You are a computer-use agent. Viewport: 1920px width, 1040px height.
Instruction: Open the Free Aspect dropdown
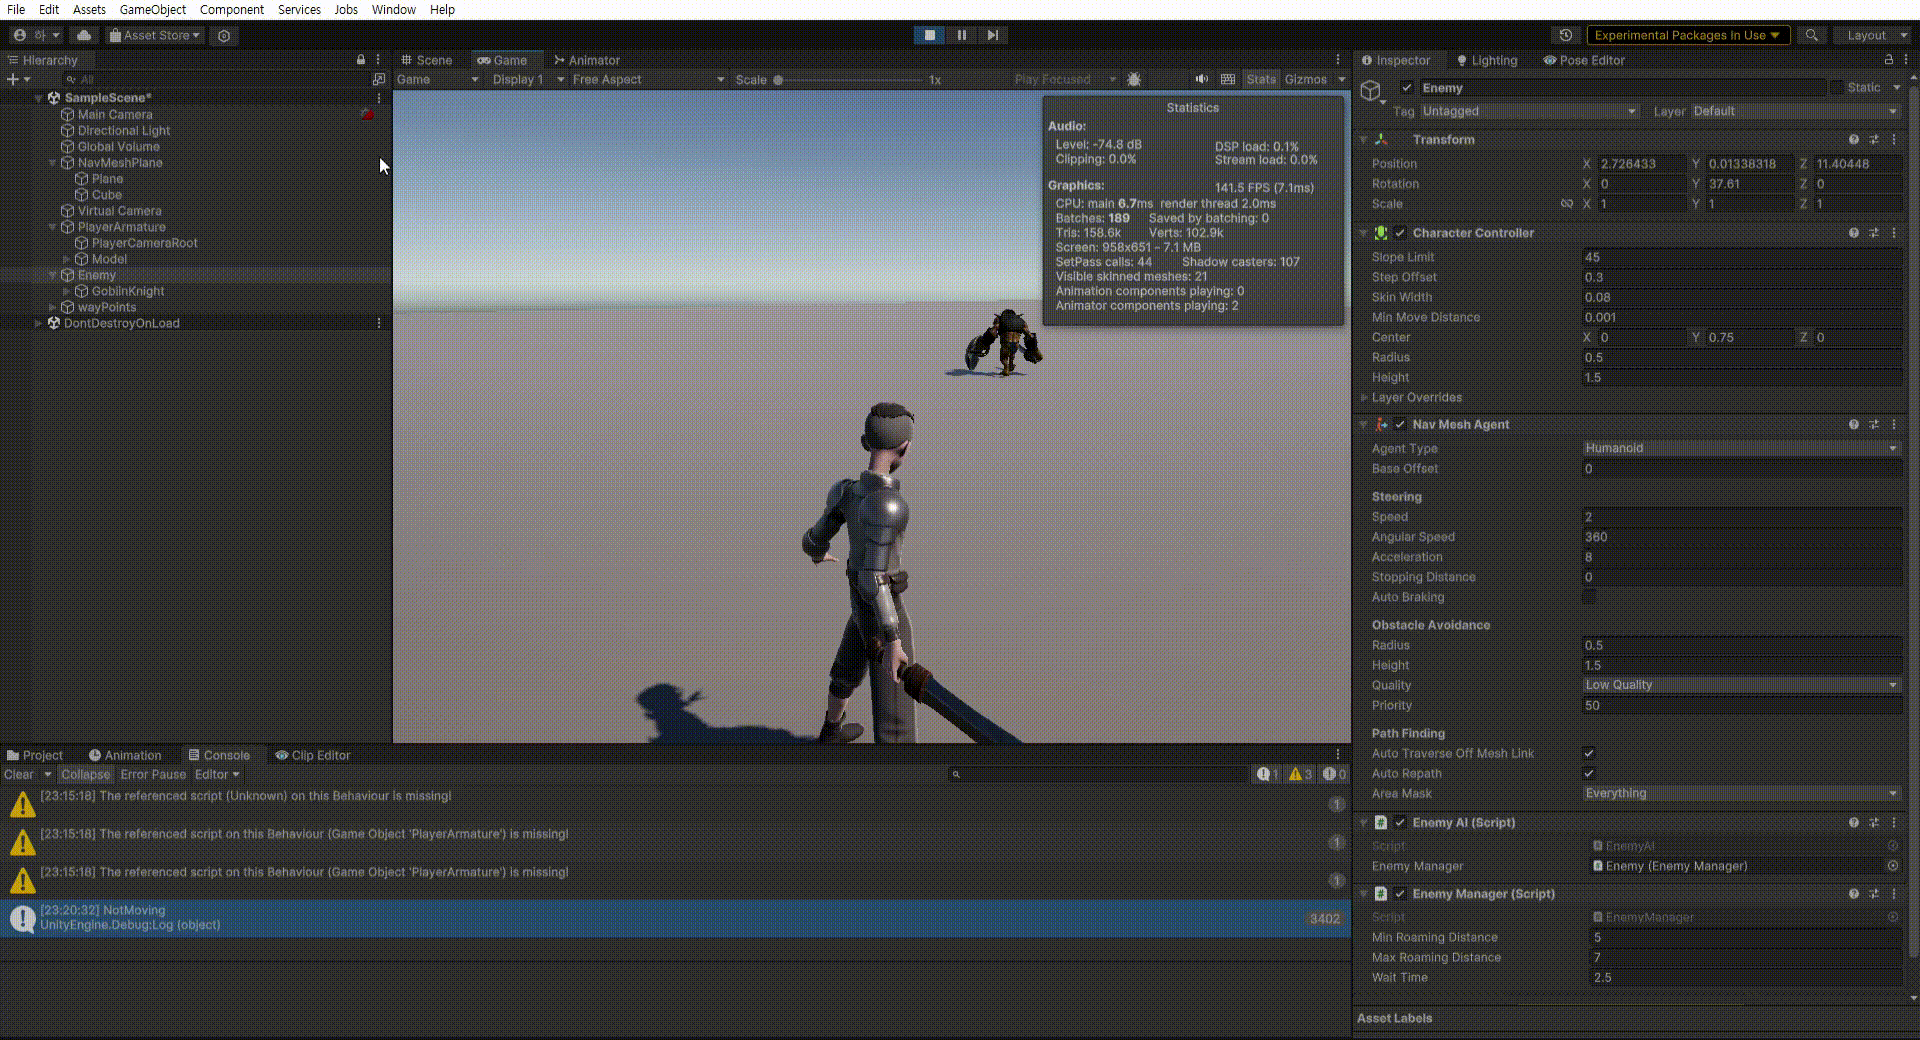(x=648, y=79)
